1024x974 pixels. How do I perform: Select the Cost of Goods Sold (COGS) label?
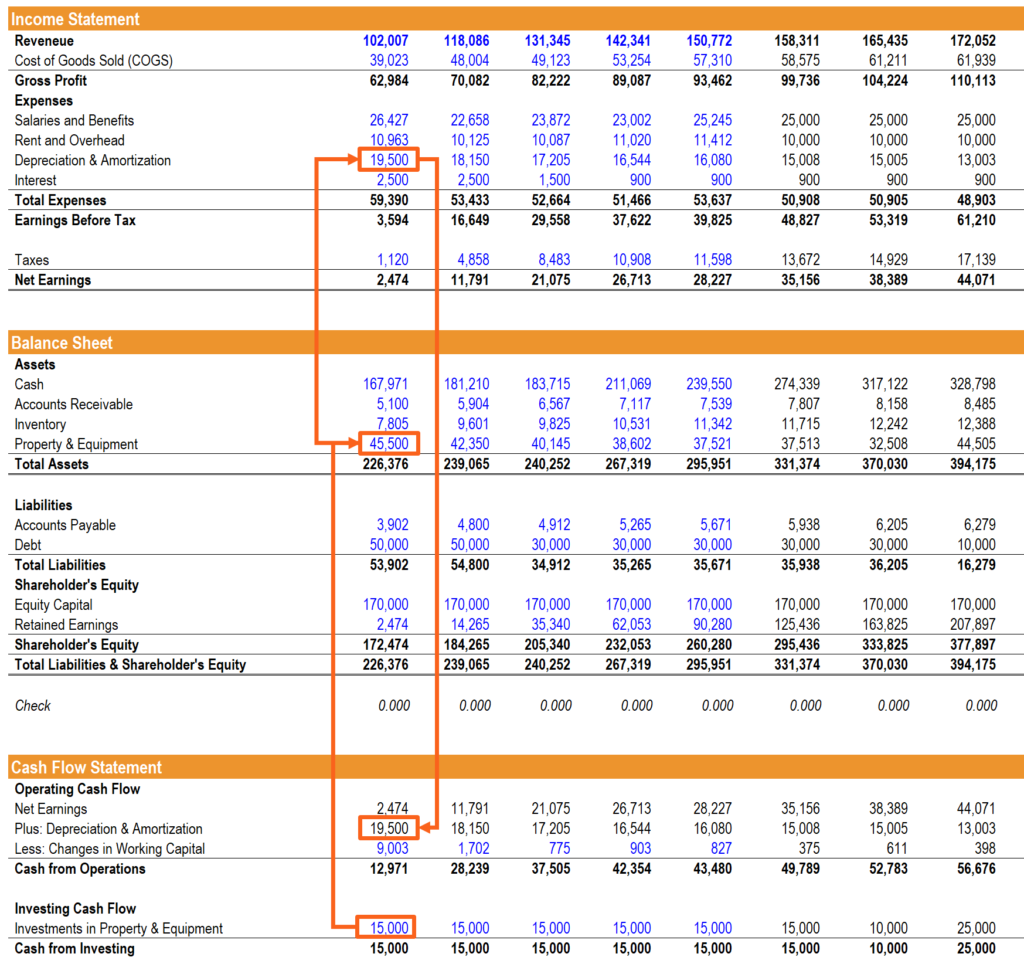(x=95, y=60)
